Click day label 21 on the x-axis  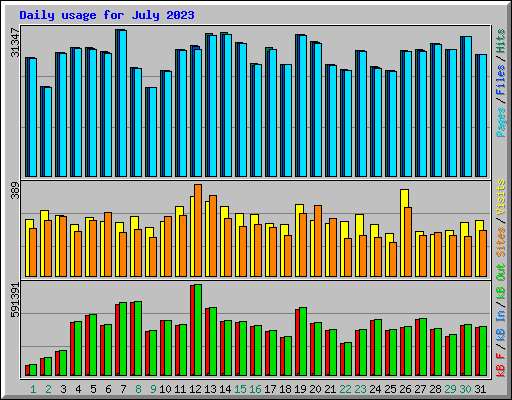tap(330, 389)
